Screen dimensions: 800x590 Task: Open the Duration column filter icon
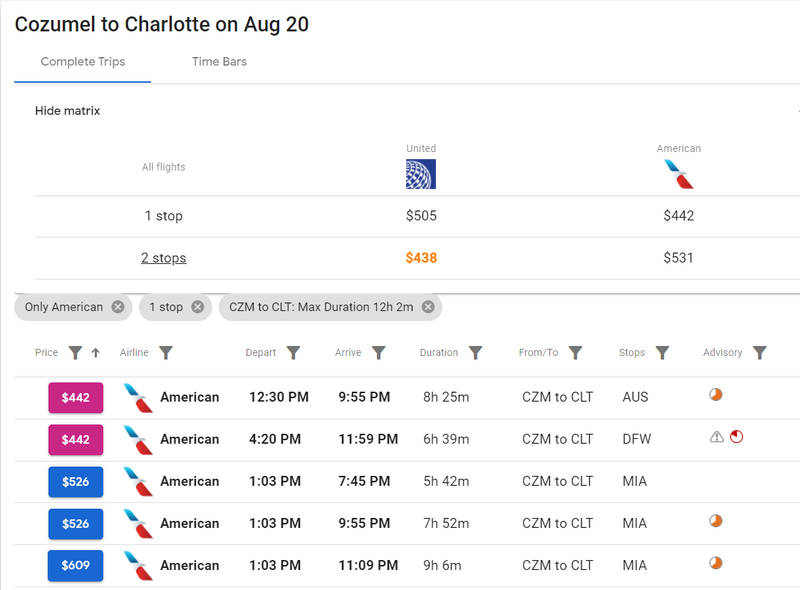(476, 353)
